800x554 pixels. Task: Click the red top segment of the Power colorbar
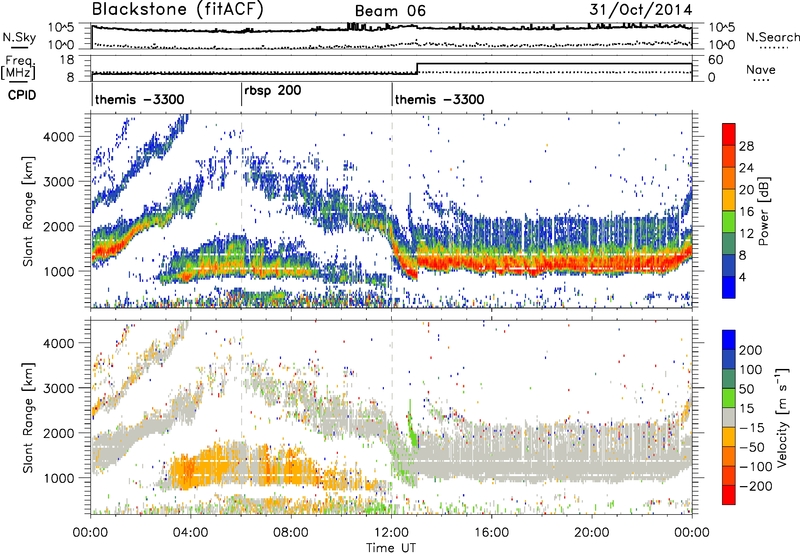[x=729, y=134]
